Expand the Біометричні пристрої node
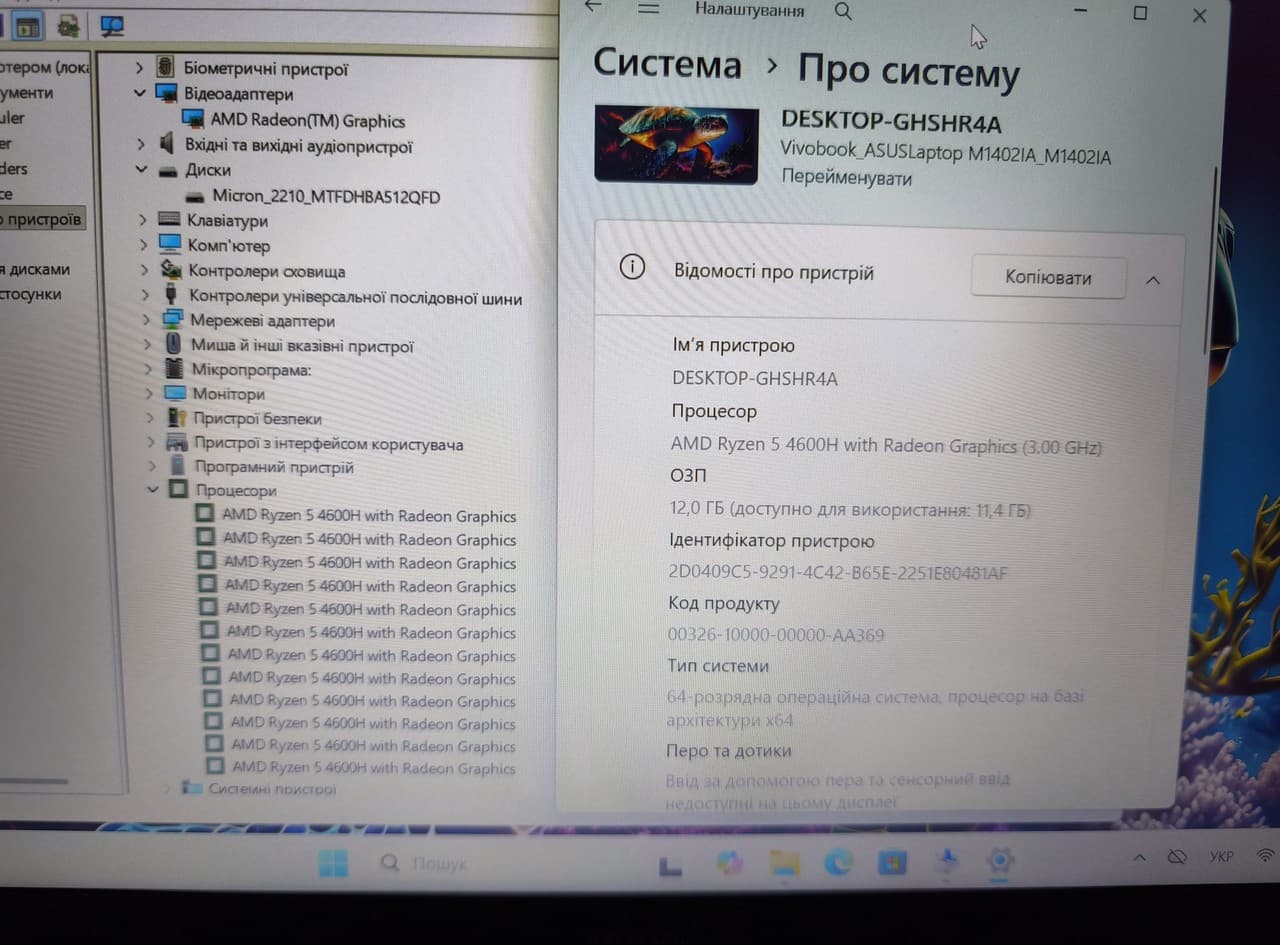The height and width of the screenshot is (945, 1280). [138, 68]
